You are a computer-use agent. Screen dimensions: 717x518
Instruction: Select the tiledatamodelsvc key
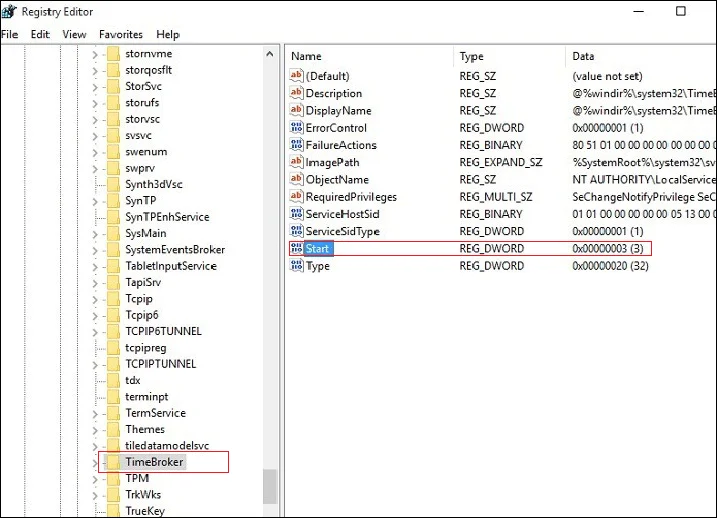(167, 445)
